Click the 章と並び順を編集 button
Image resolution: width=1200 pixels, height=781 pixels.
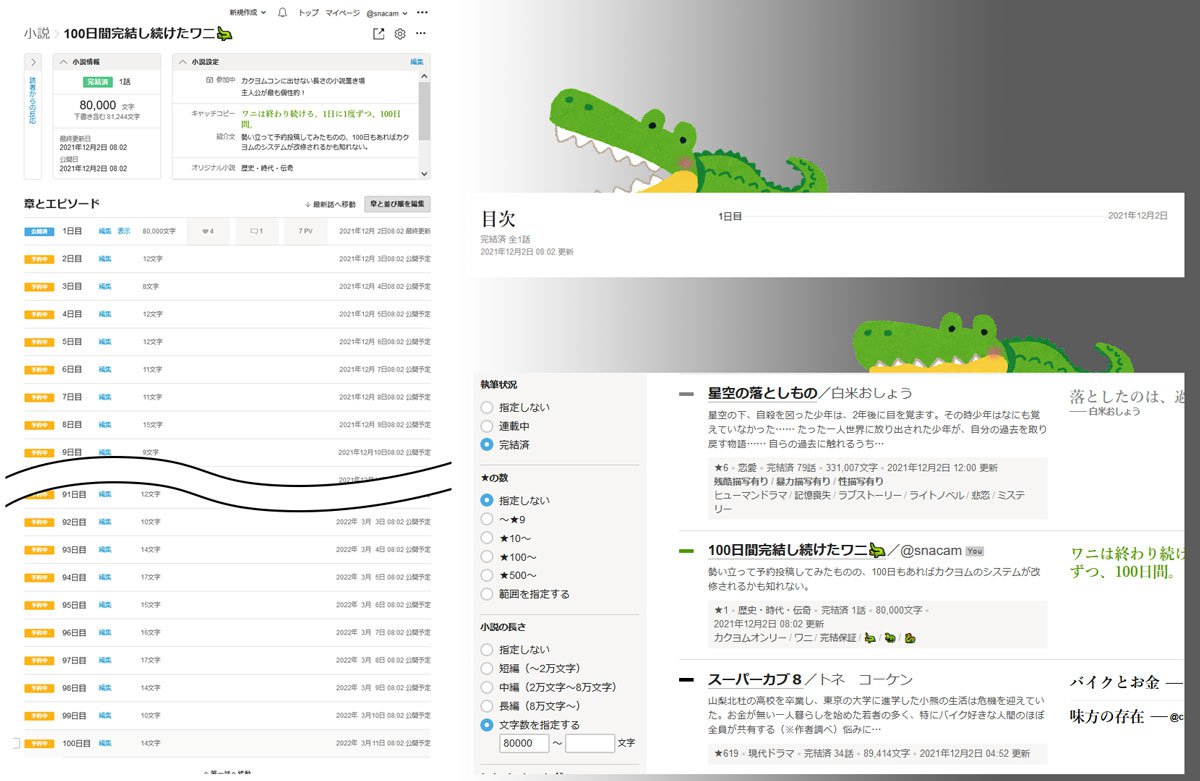pyautogui.click(x=397, y=204)
